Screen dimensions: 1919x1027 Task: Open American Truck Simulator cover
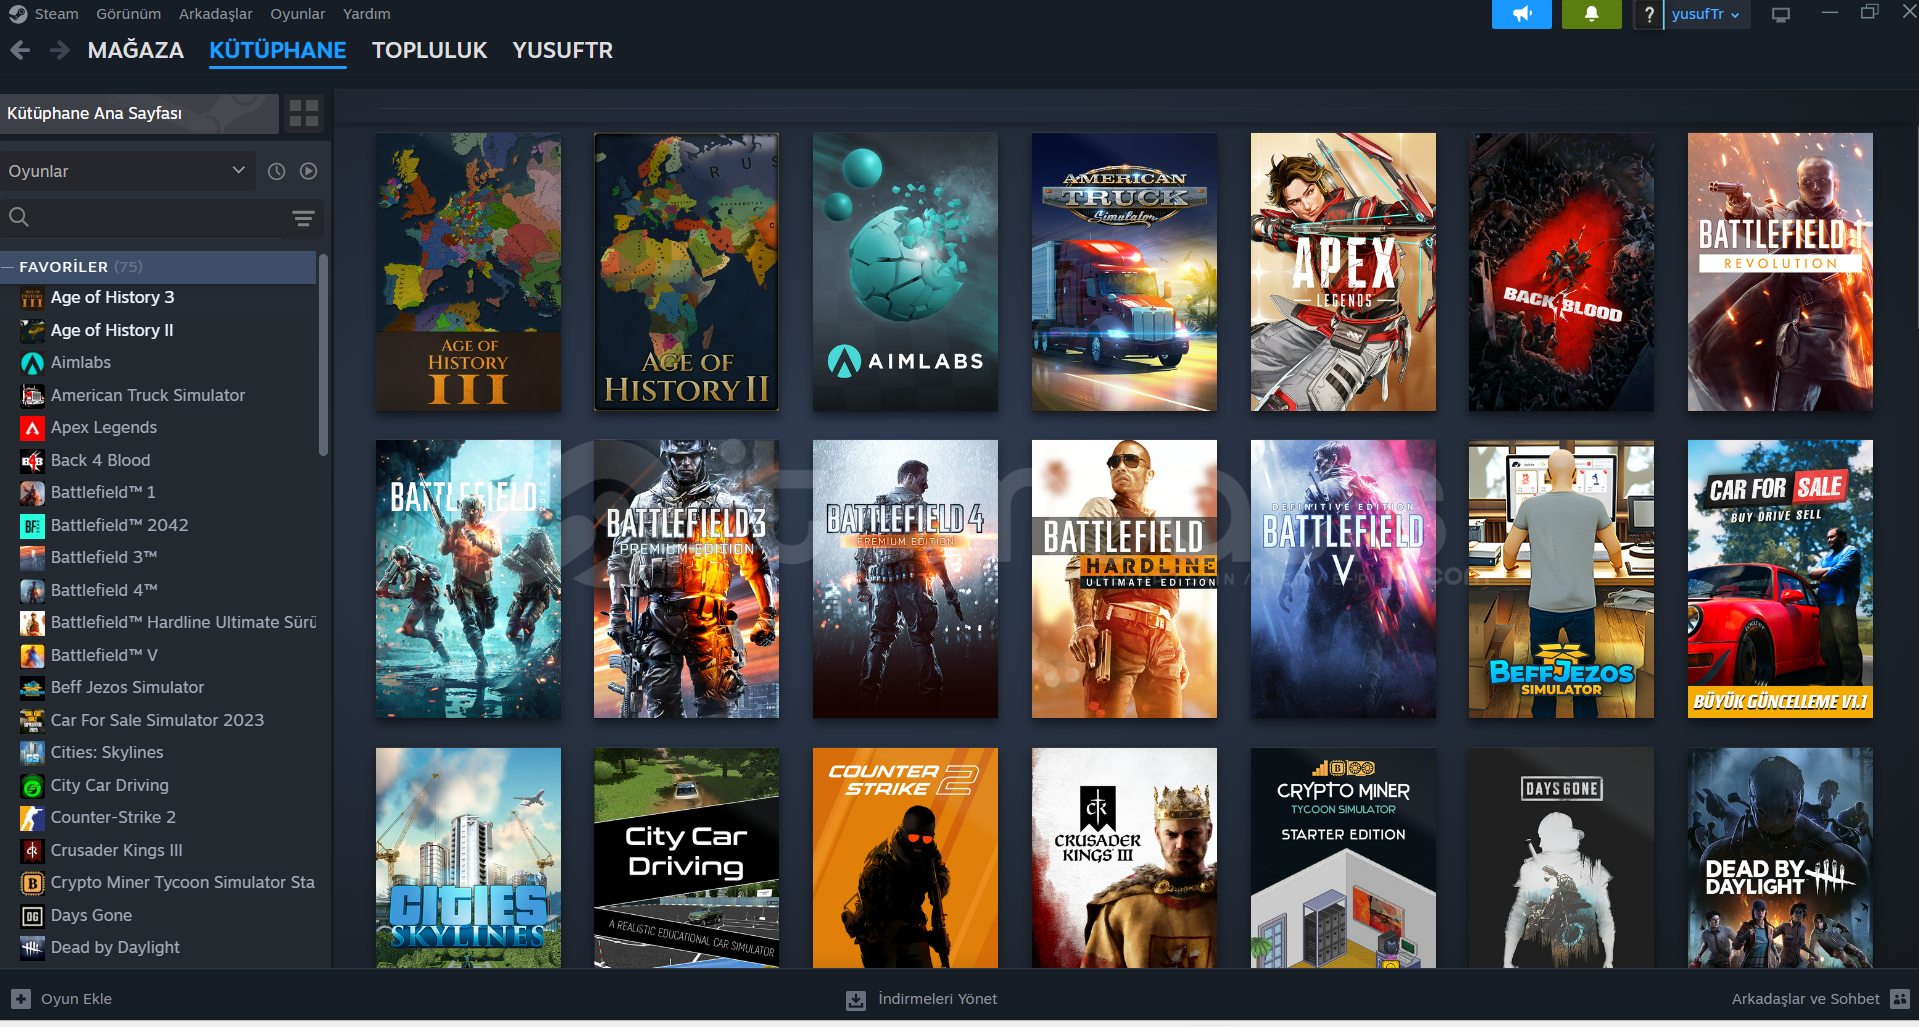click(1124, 272)
